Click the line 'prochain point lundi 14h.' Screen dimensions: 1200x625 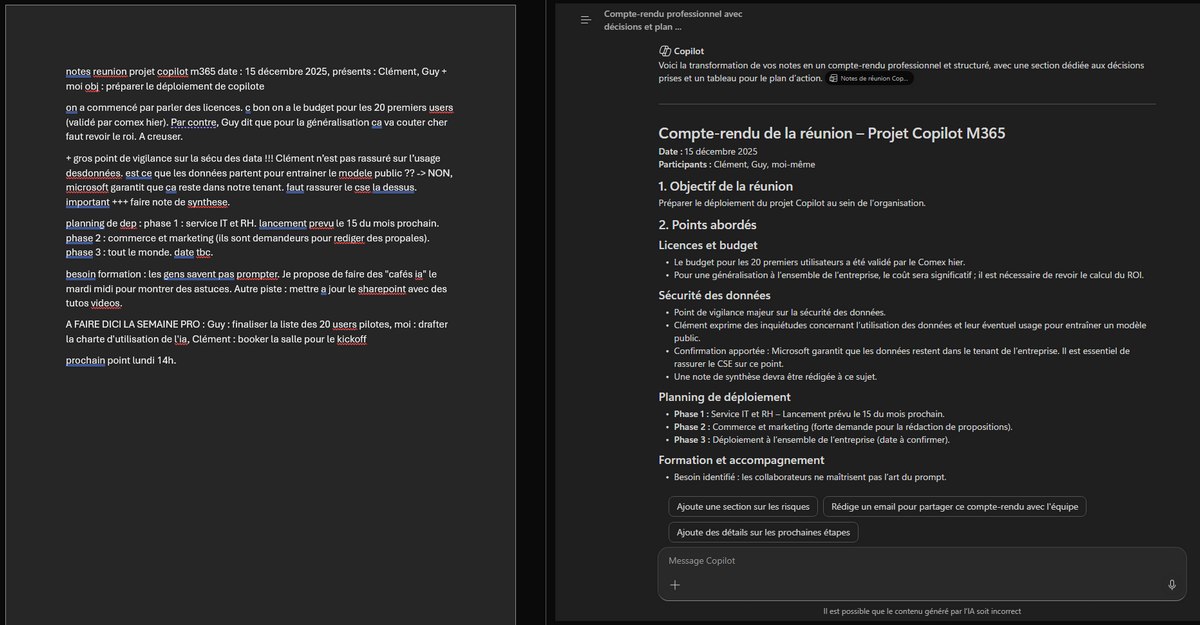click(121, 360)
